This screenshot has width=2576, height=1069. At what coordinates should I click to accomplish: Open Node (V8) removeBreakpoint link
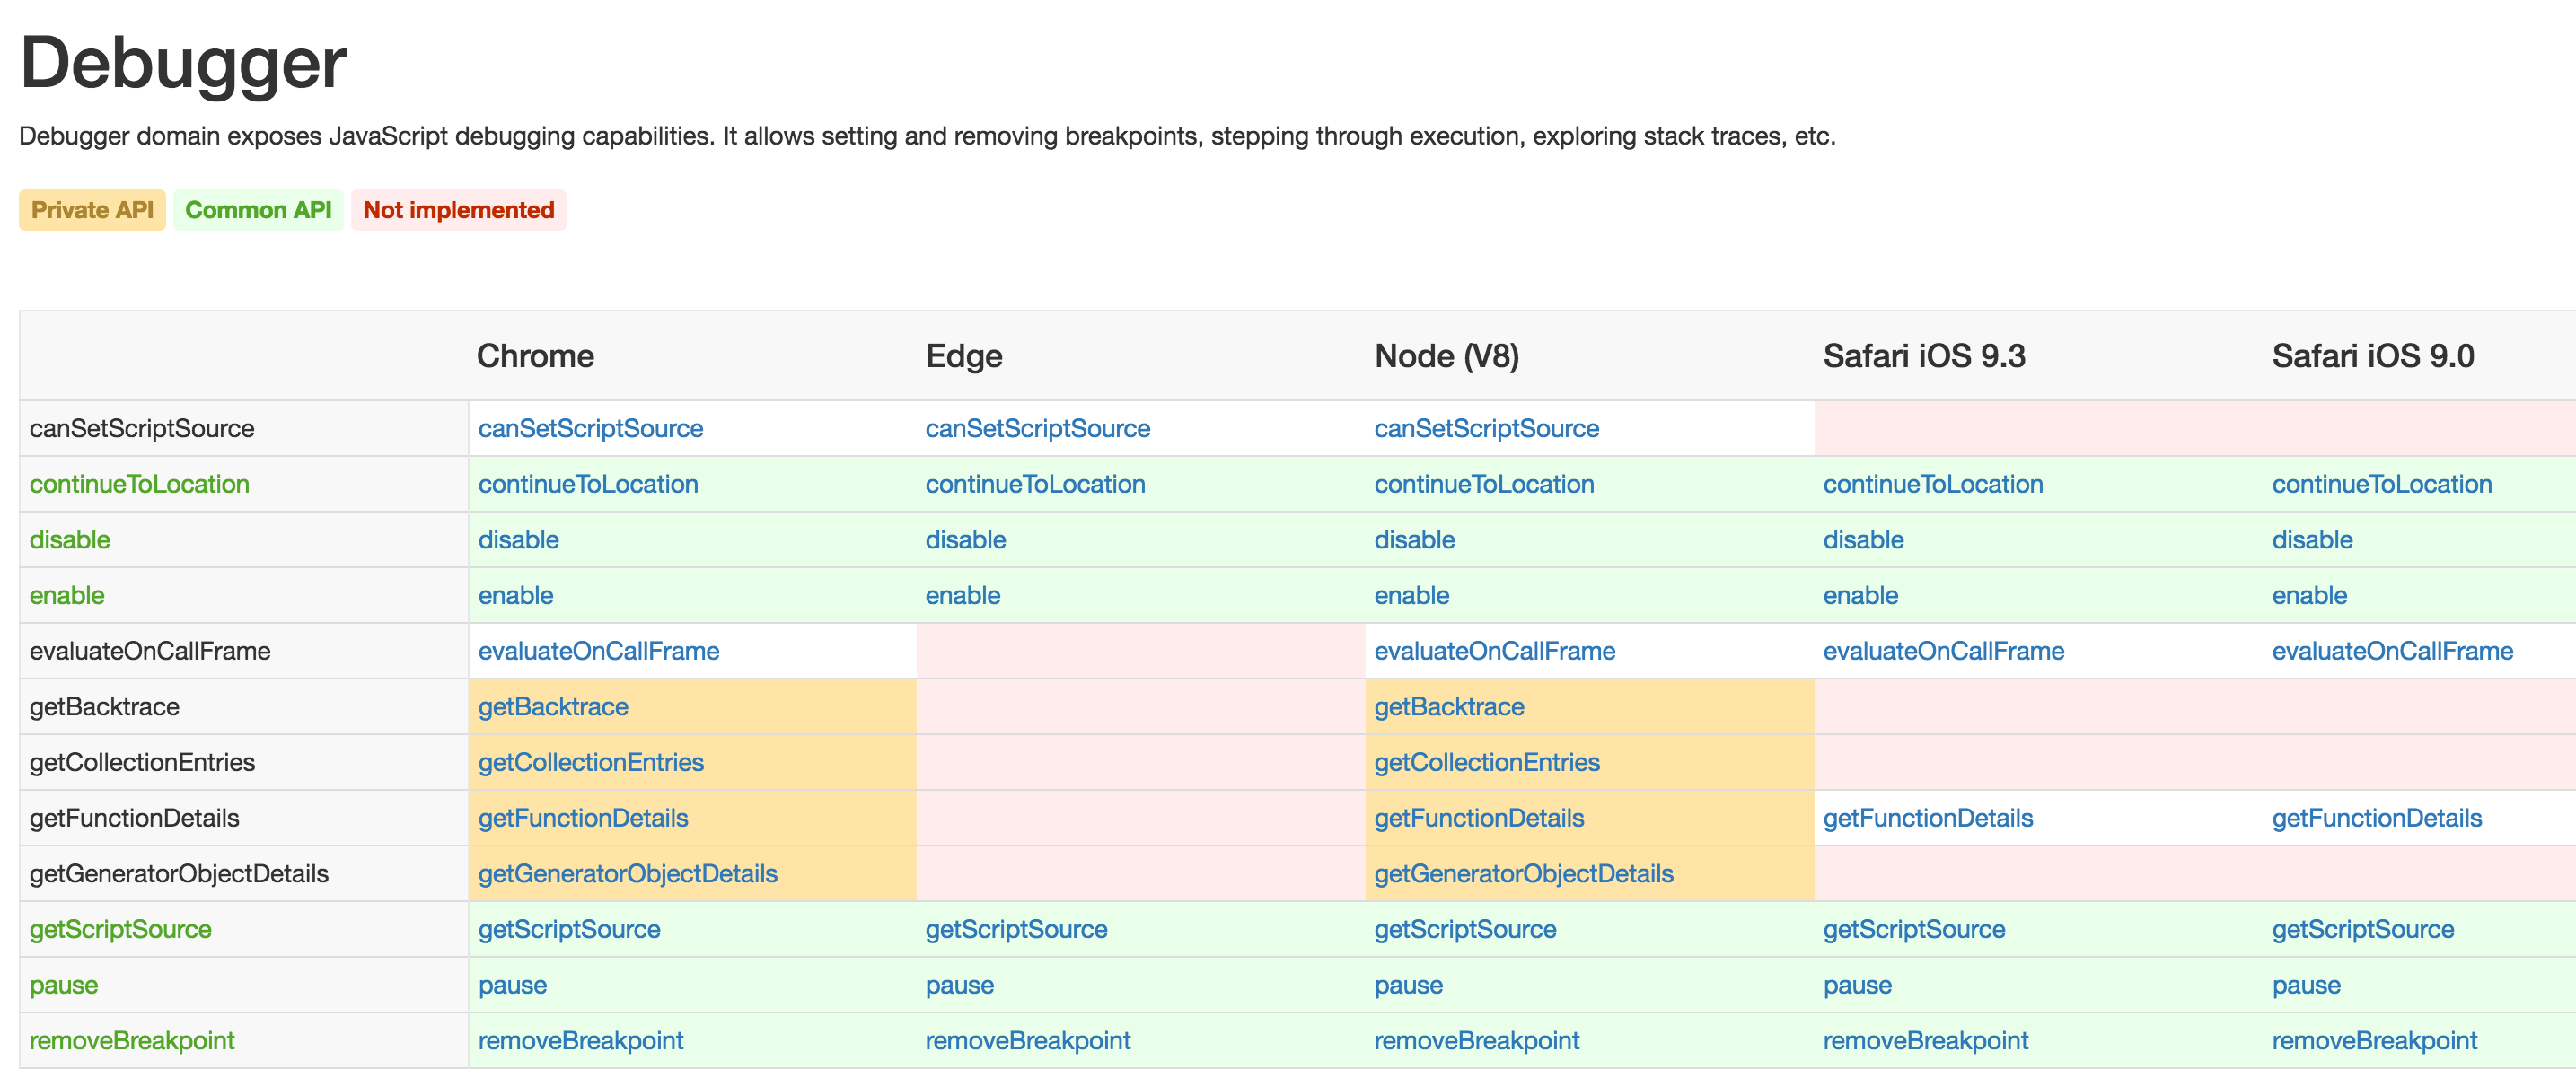[x=1477, y=1041]
